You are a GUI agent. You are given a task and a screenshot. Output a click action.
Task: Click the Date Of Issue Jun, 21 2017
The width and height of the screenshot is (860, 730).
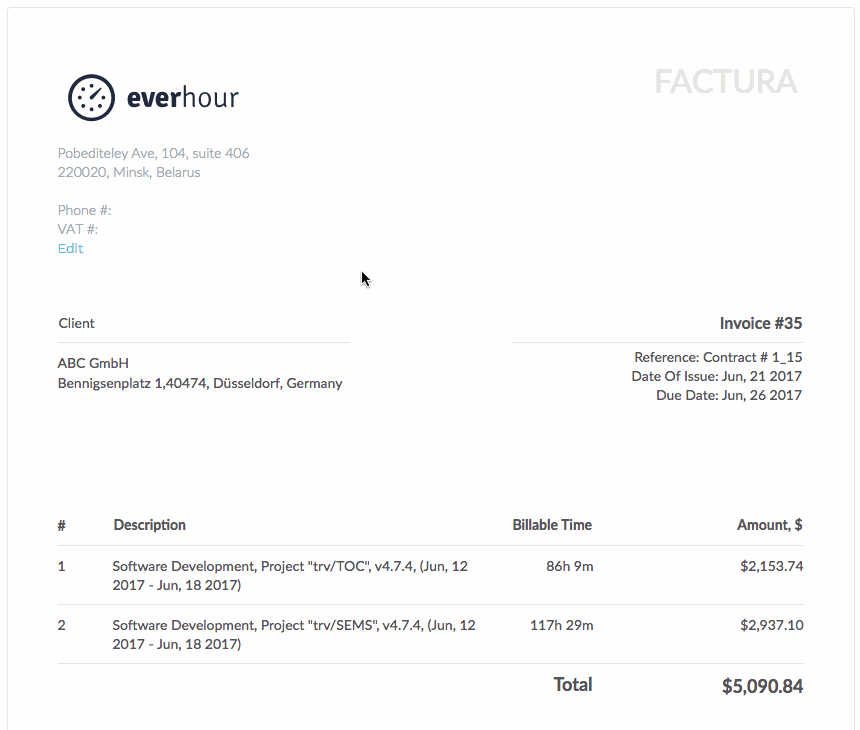click(716, 376)
